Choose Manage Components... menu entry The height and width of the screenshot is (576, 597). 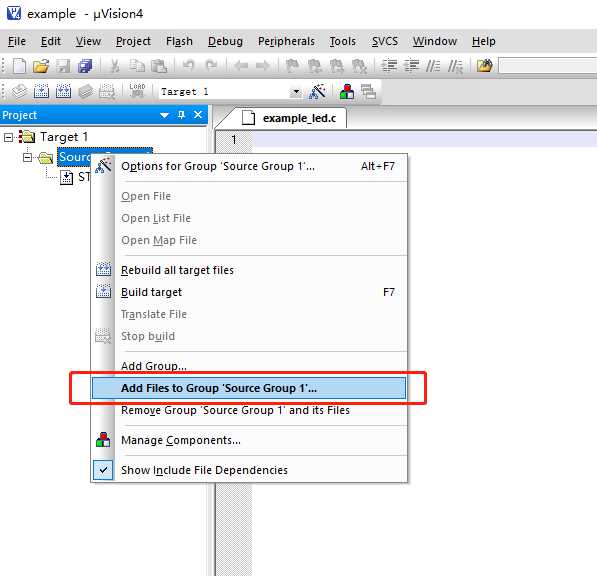pyautogui.click(x=249, y=440)
